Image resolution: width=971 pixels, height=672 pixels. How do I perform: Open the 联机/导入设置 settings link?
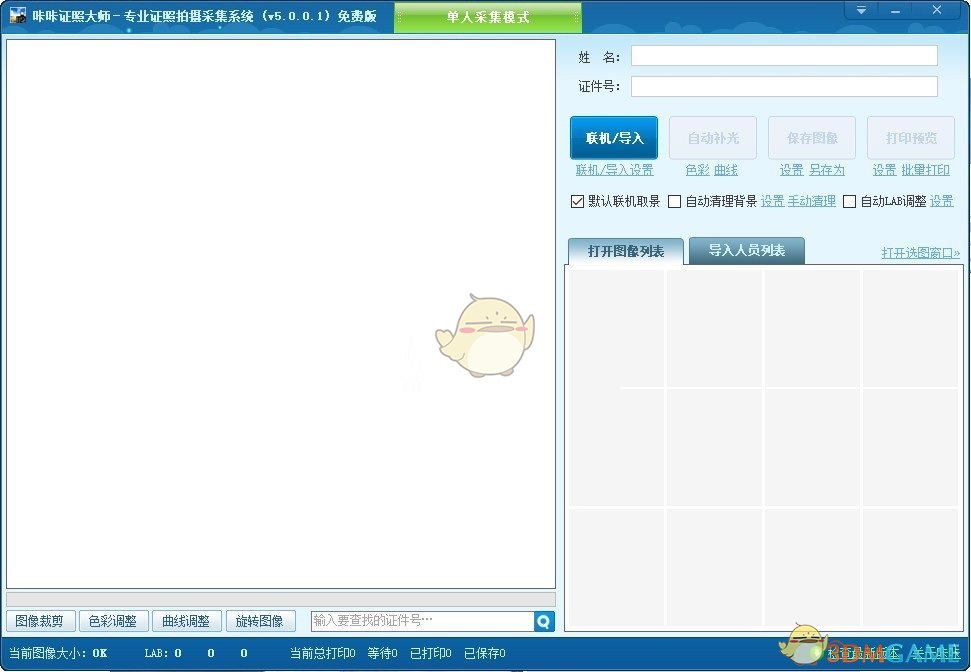pyautogui.click(x=614, y=169)
